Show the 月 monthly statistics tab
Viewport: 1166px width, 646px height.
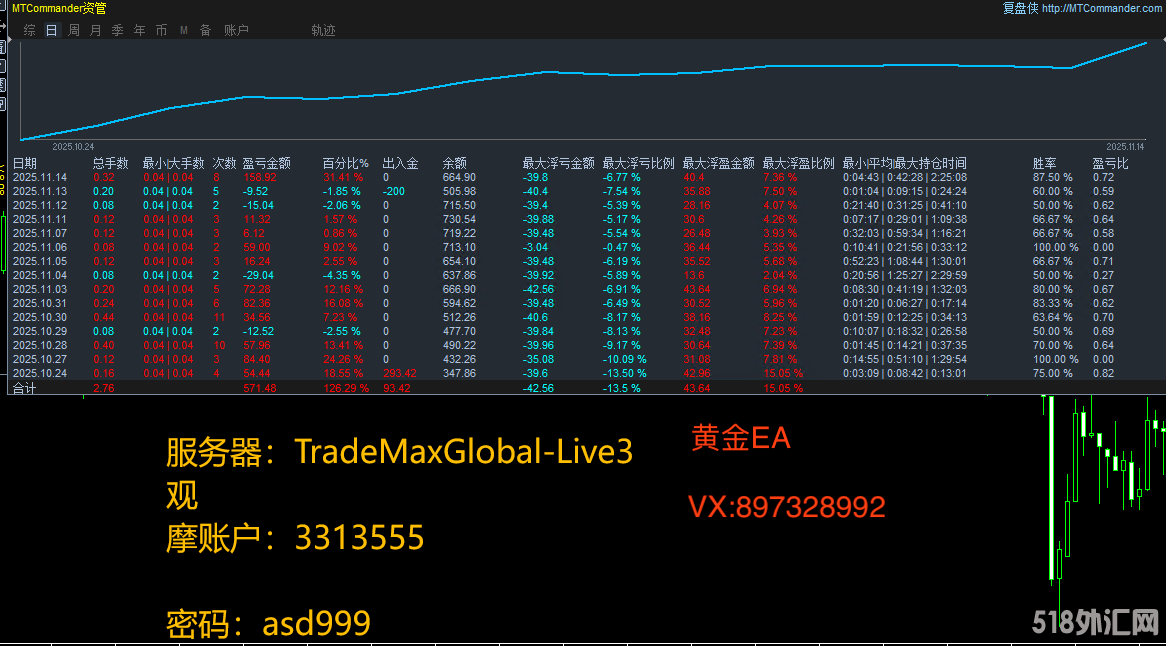click(95, 30)
